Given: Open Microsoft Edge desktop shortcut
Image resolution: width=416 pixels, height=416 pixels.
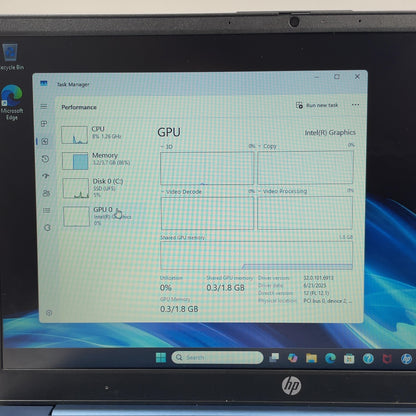Looking at the screenshot, I should coord(12,102).
